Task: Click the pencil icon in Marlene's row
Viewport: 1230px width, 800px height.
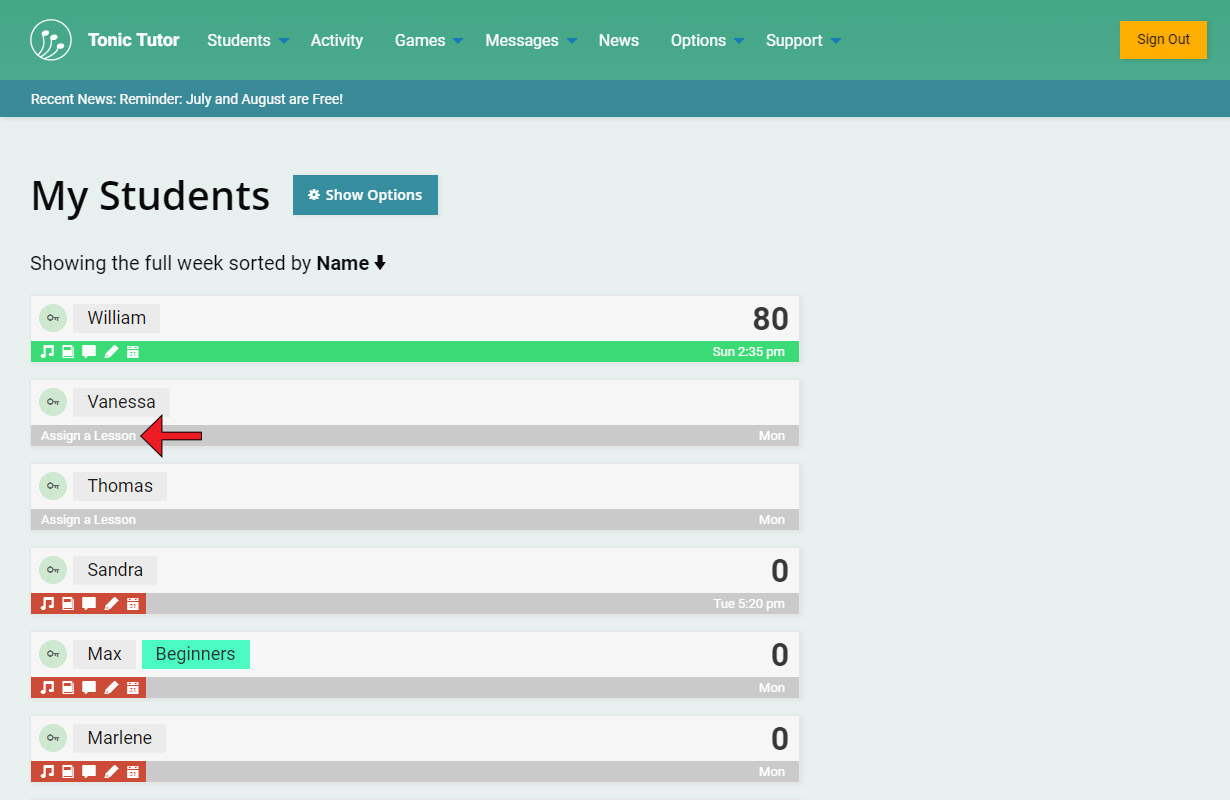Action: pos(111,772)
